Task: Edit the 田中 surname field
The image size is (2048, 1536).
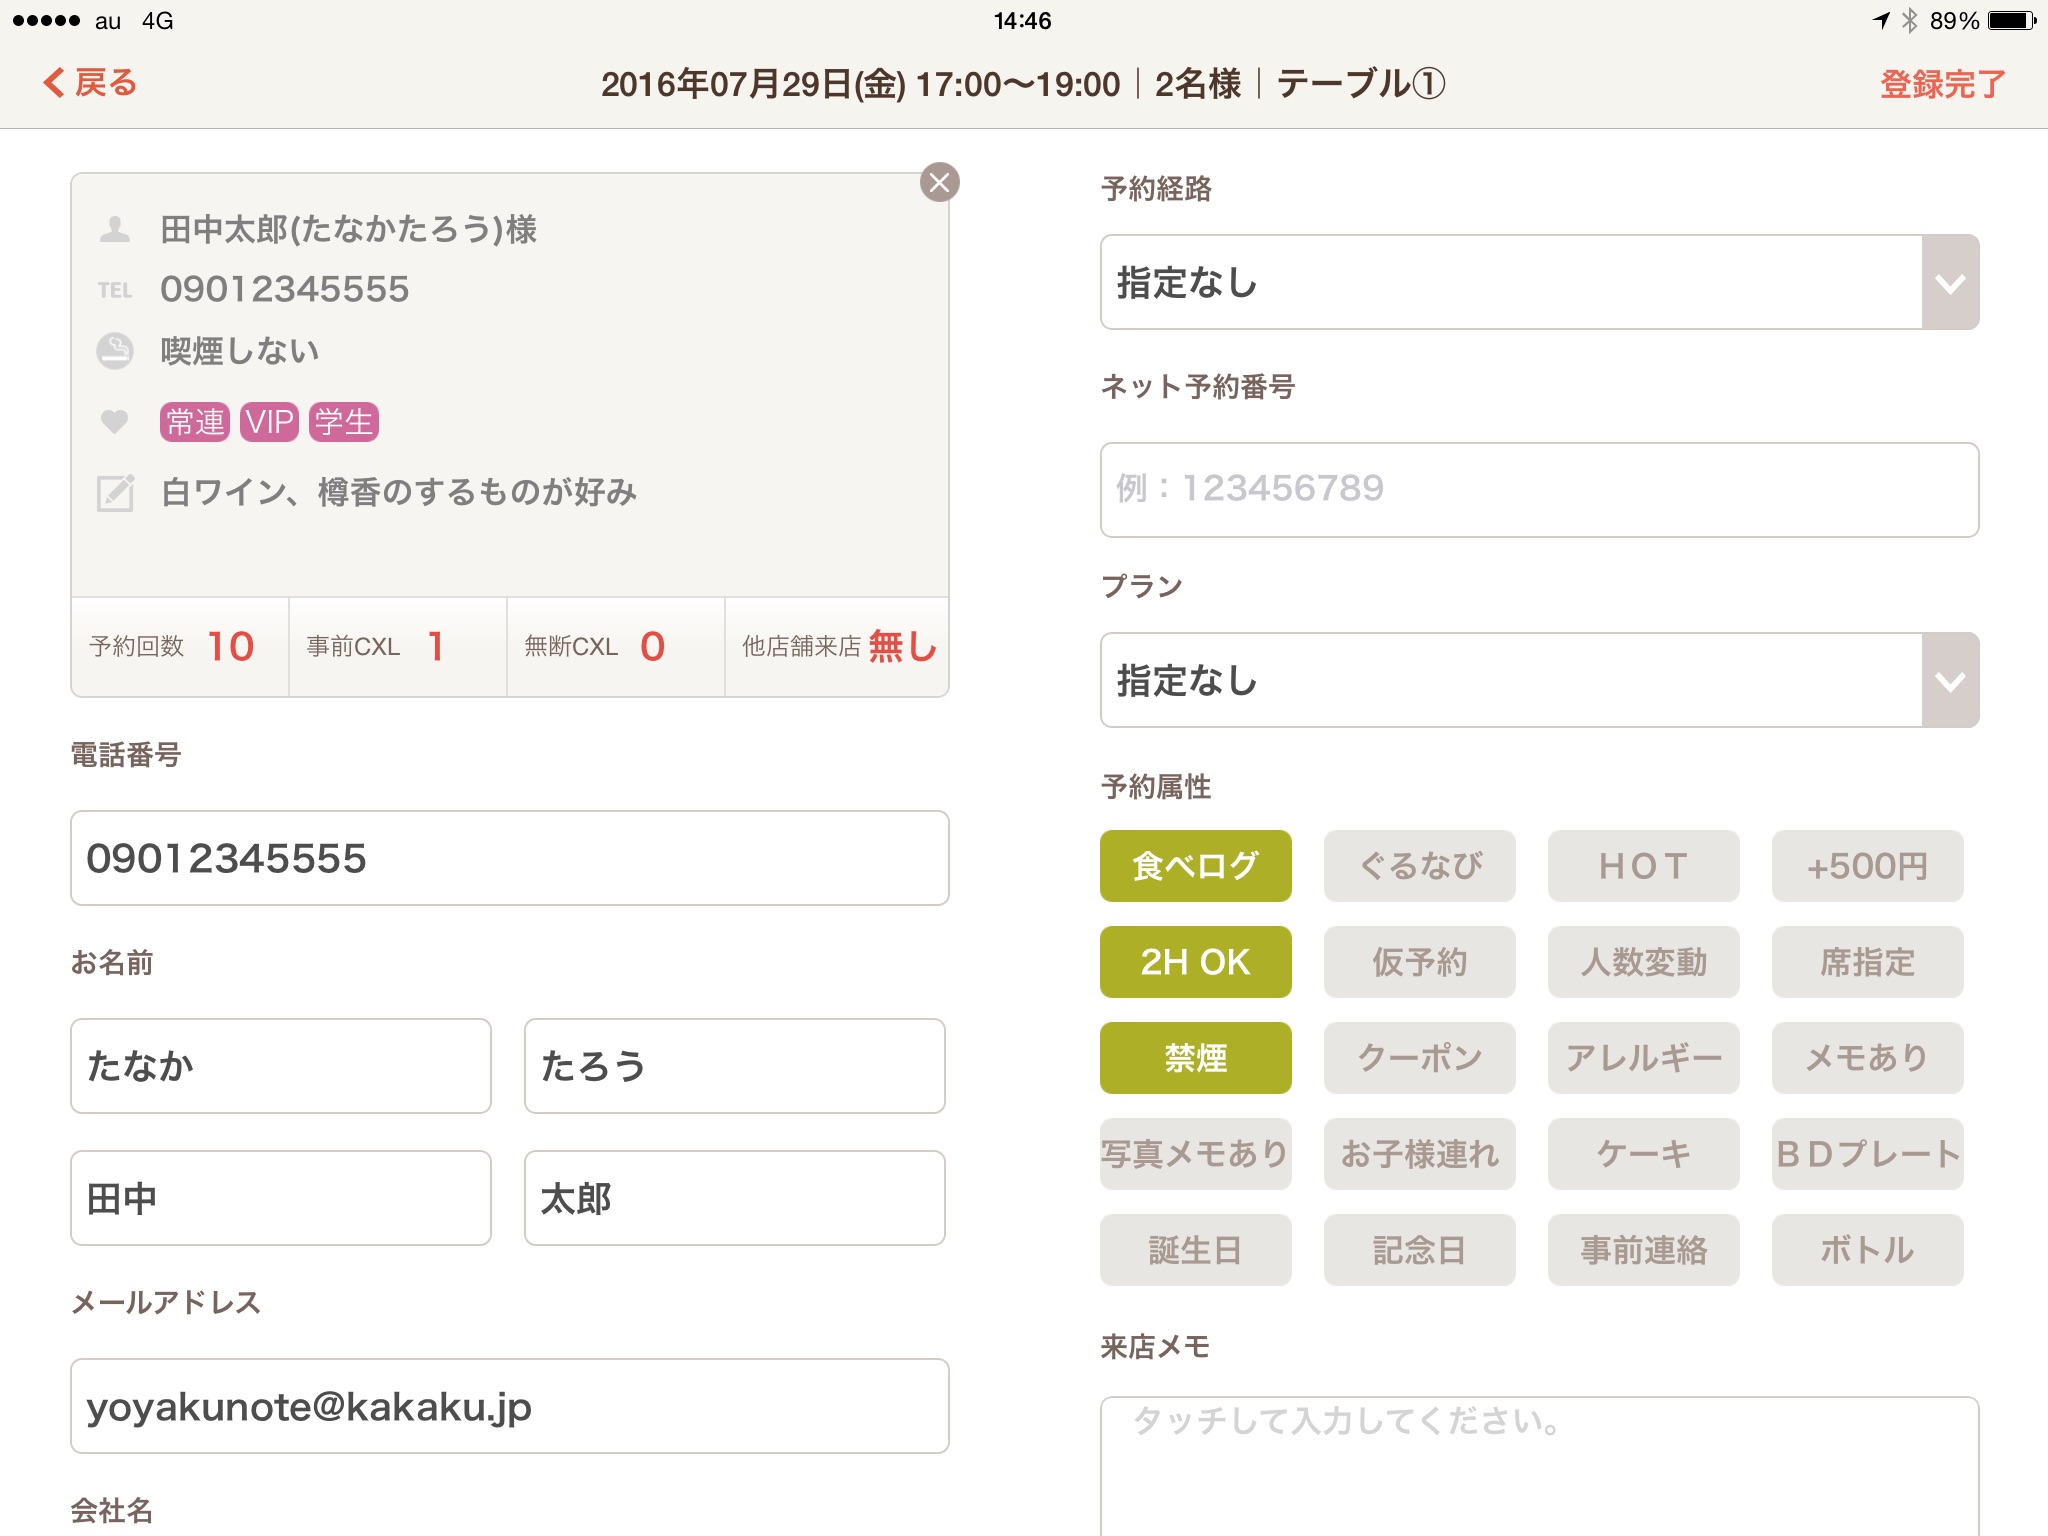Action: pyautogui.click(x=281, y=1198)
